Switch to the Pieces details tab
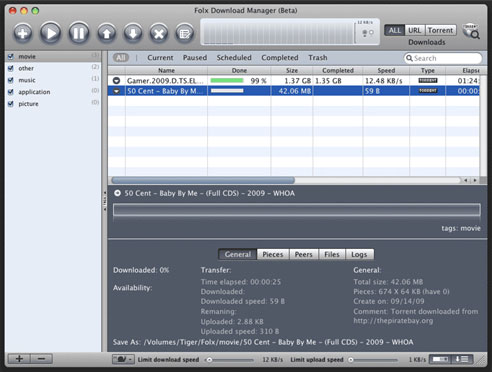The width and height of the screenshot is (492, 372). [x=273, y=254]
